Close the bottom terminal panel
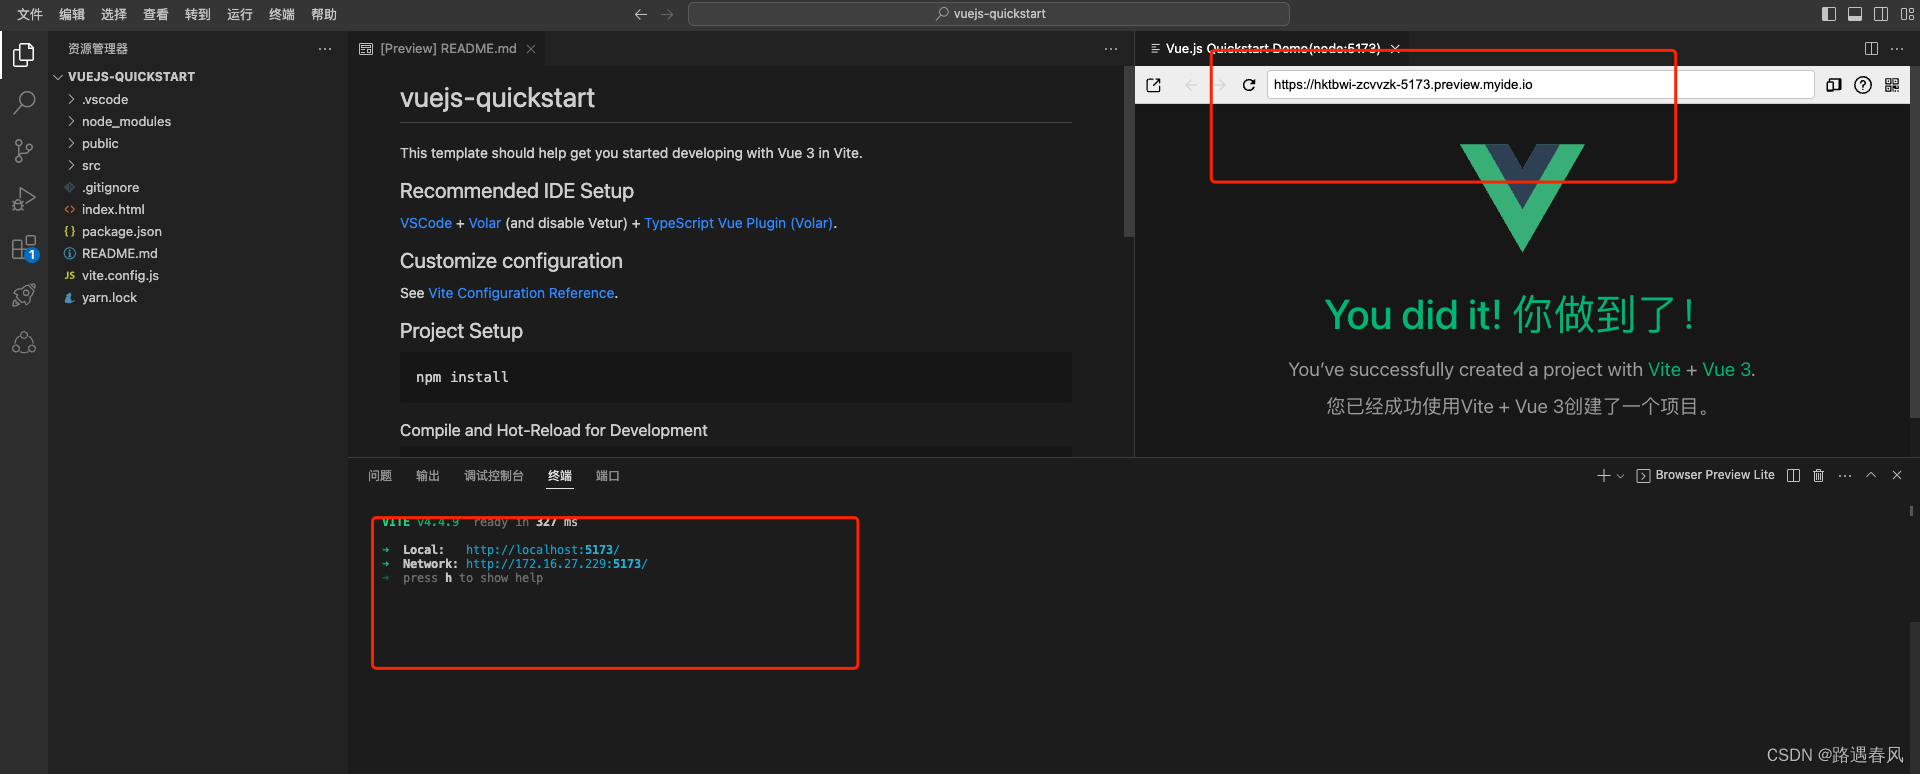 click(x=1897, y=476)
